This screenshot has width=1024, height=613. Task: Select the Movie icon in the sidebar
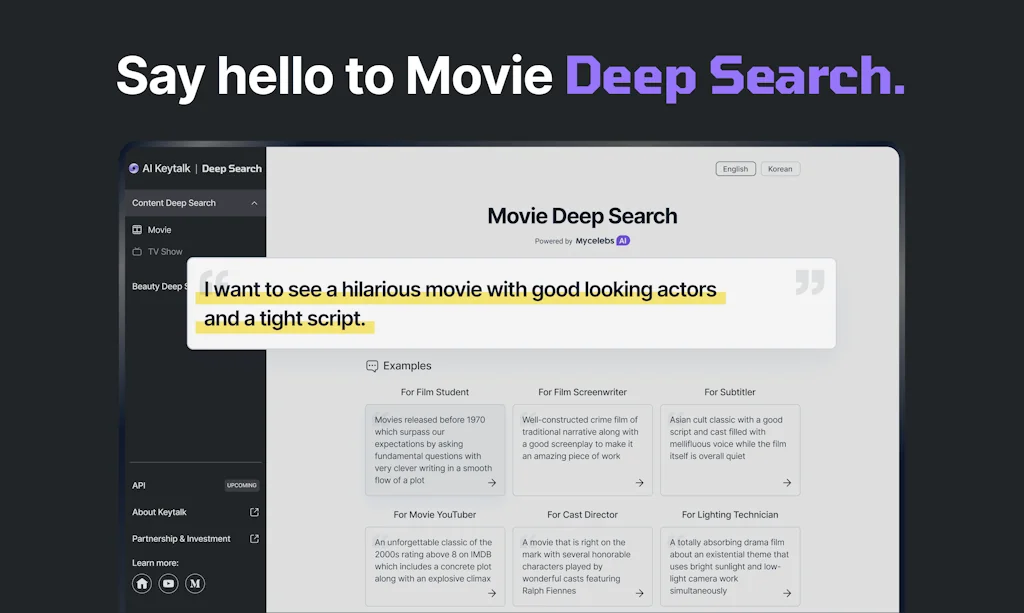tap(139, 229)
